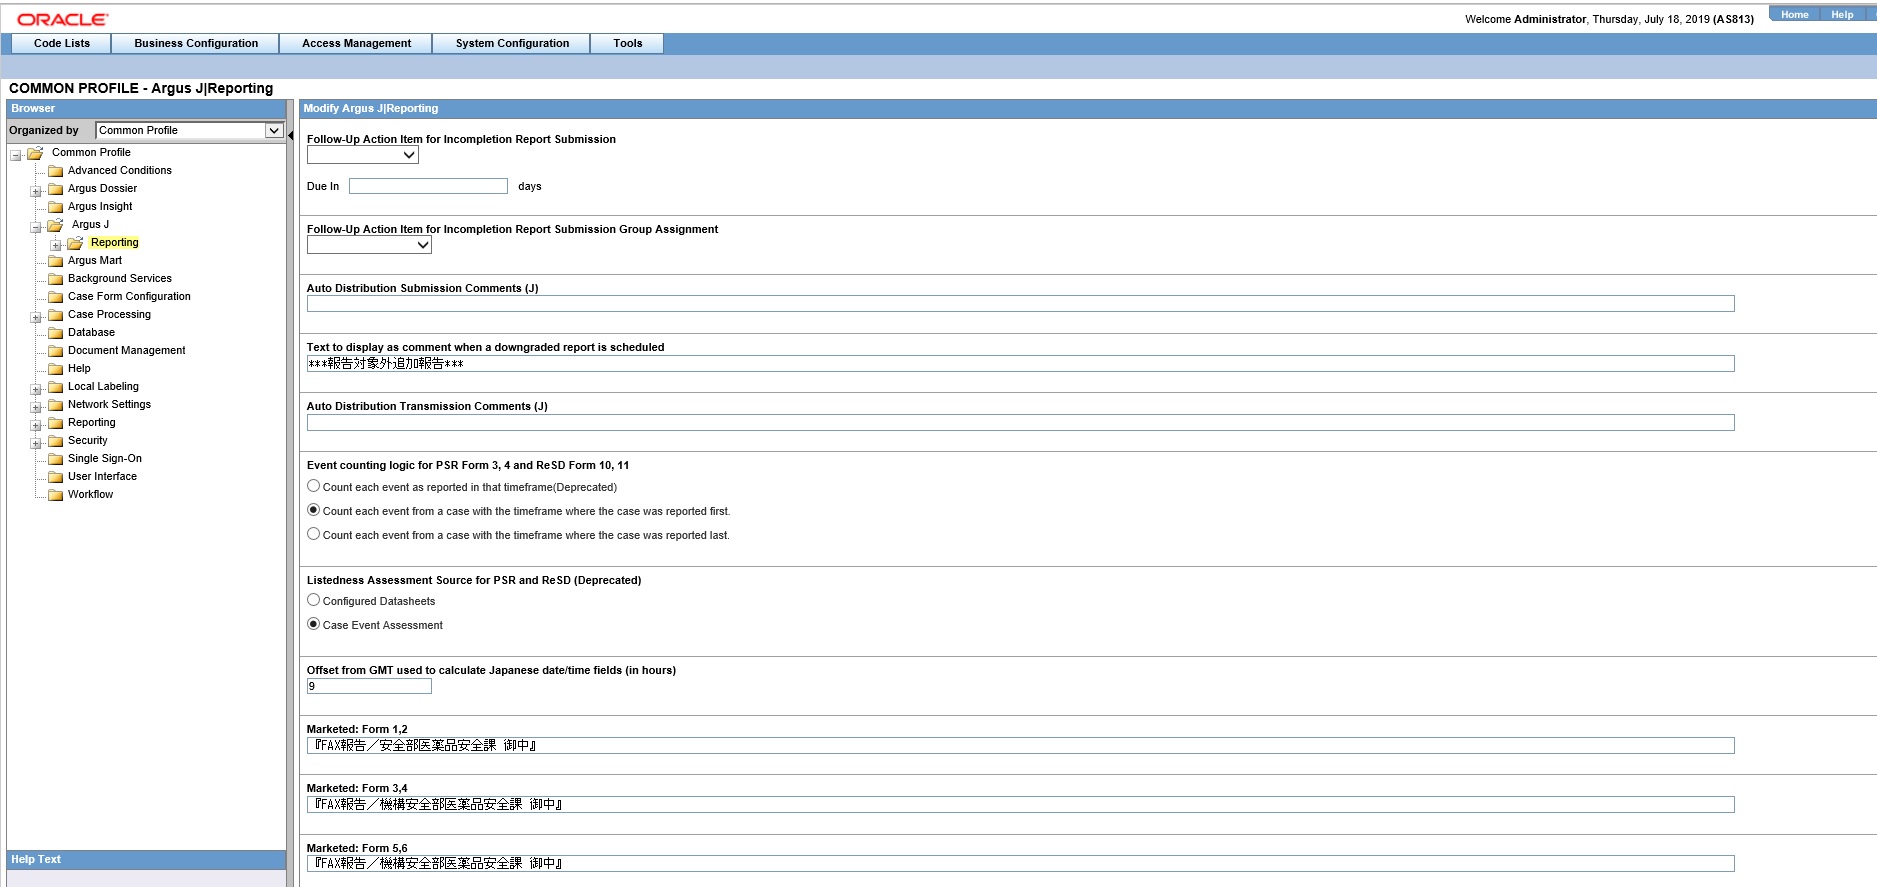Expand the Network Settings tree node
This screenshot has height=887, width=1877.
pos(36,407)
